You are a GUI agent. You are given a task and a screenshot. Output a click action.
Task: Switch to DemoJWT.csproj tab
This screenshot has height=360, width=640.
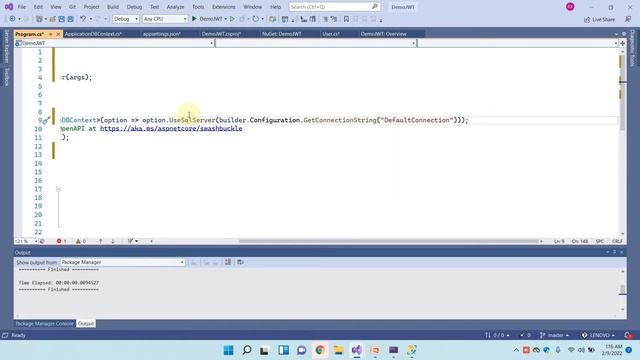point(221,34)
